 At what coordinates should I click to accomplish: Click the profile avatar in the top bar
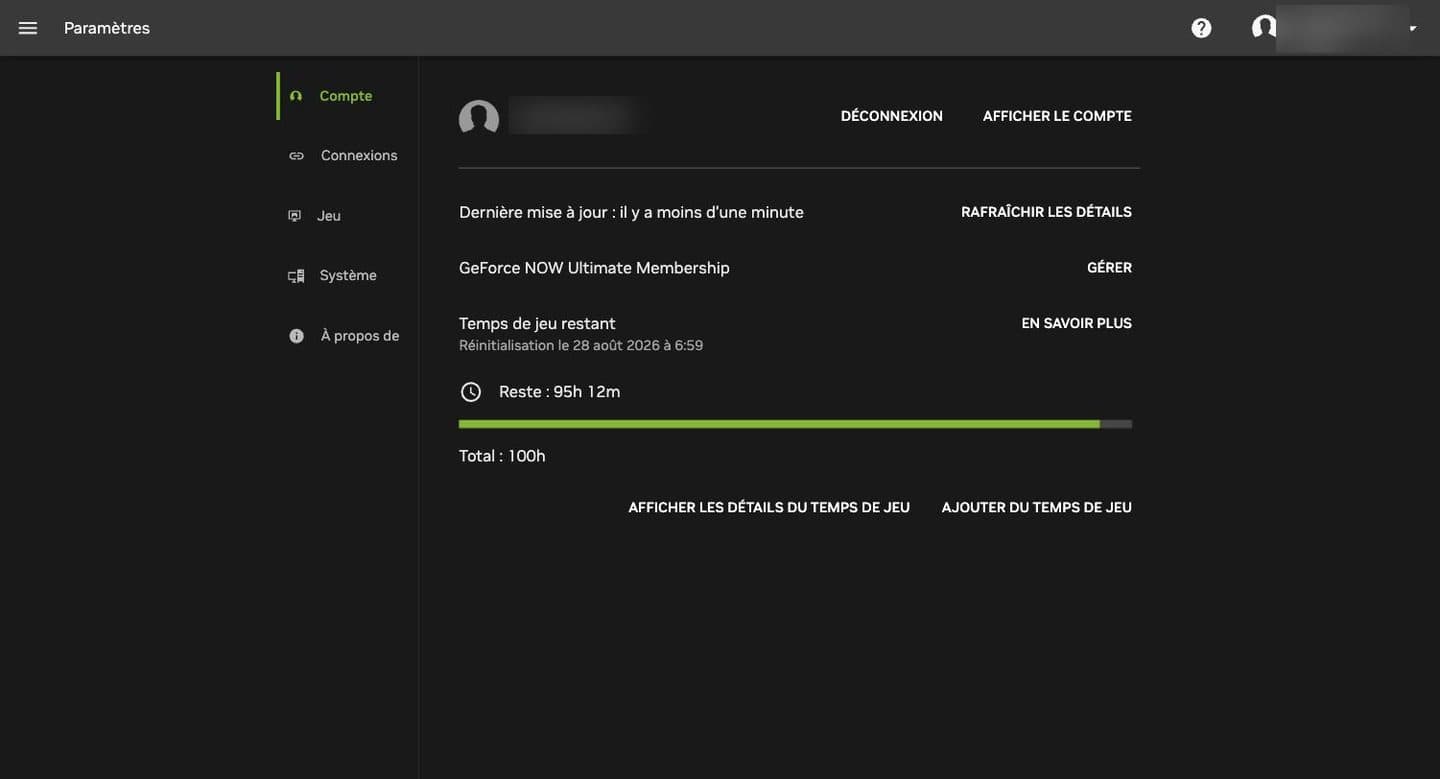1264,27
